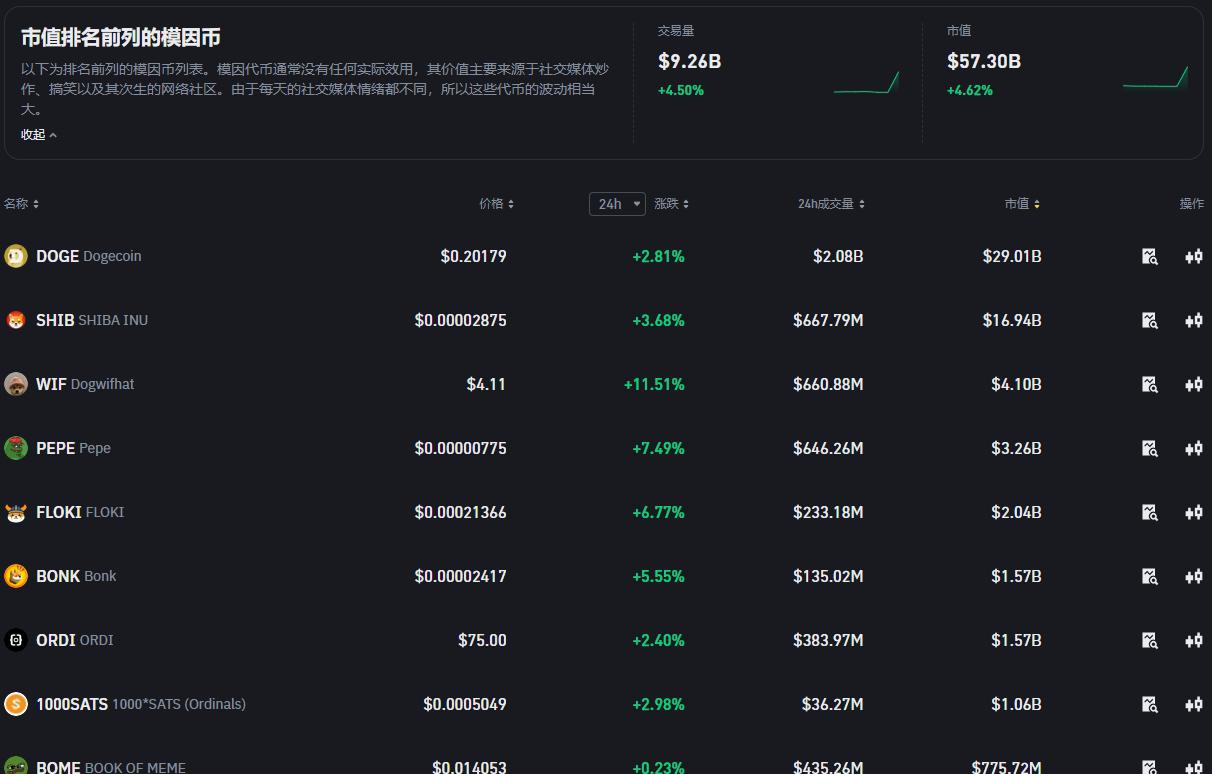
Task: Click 1000SATS price $0.0005049
Action: [x=465, y=704]
